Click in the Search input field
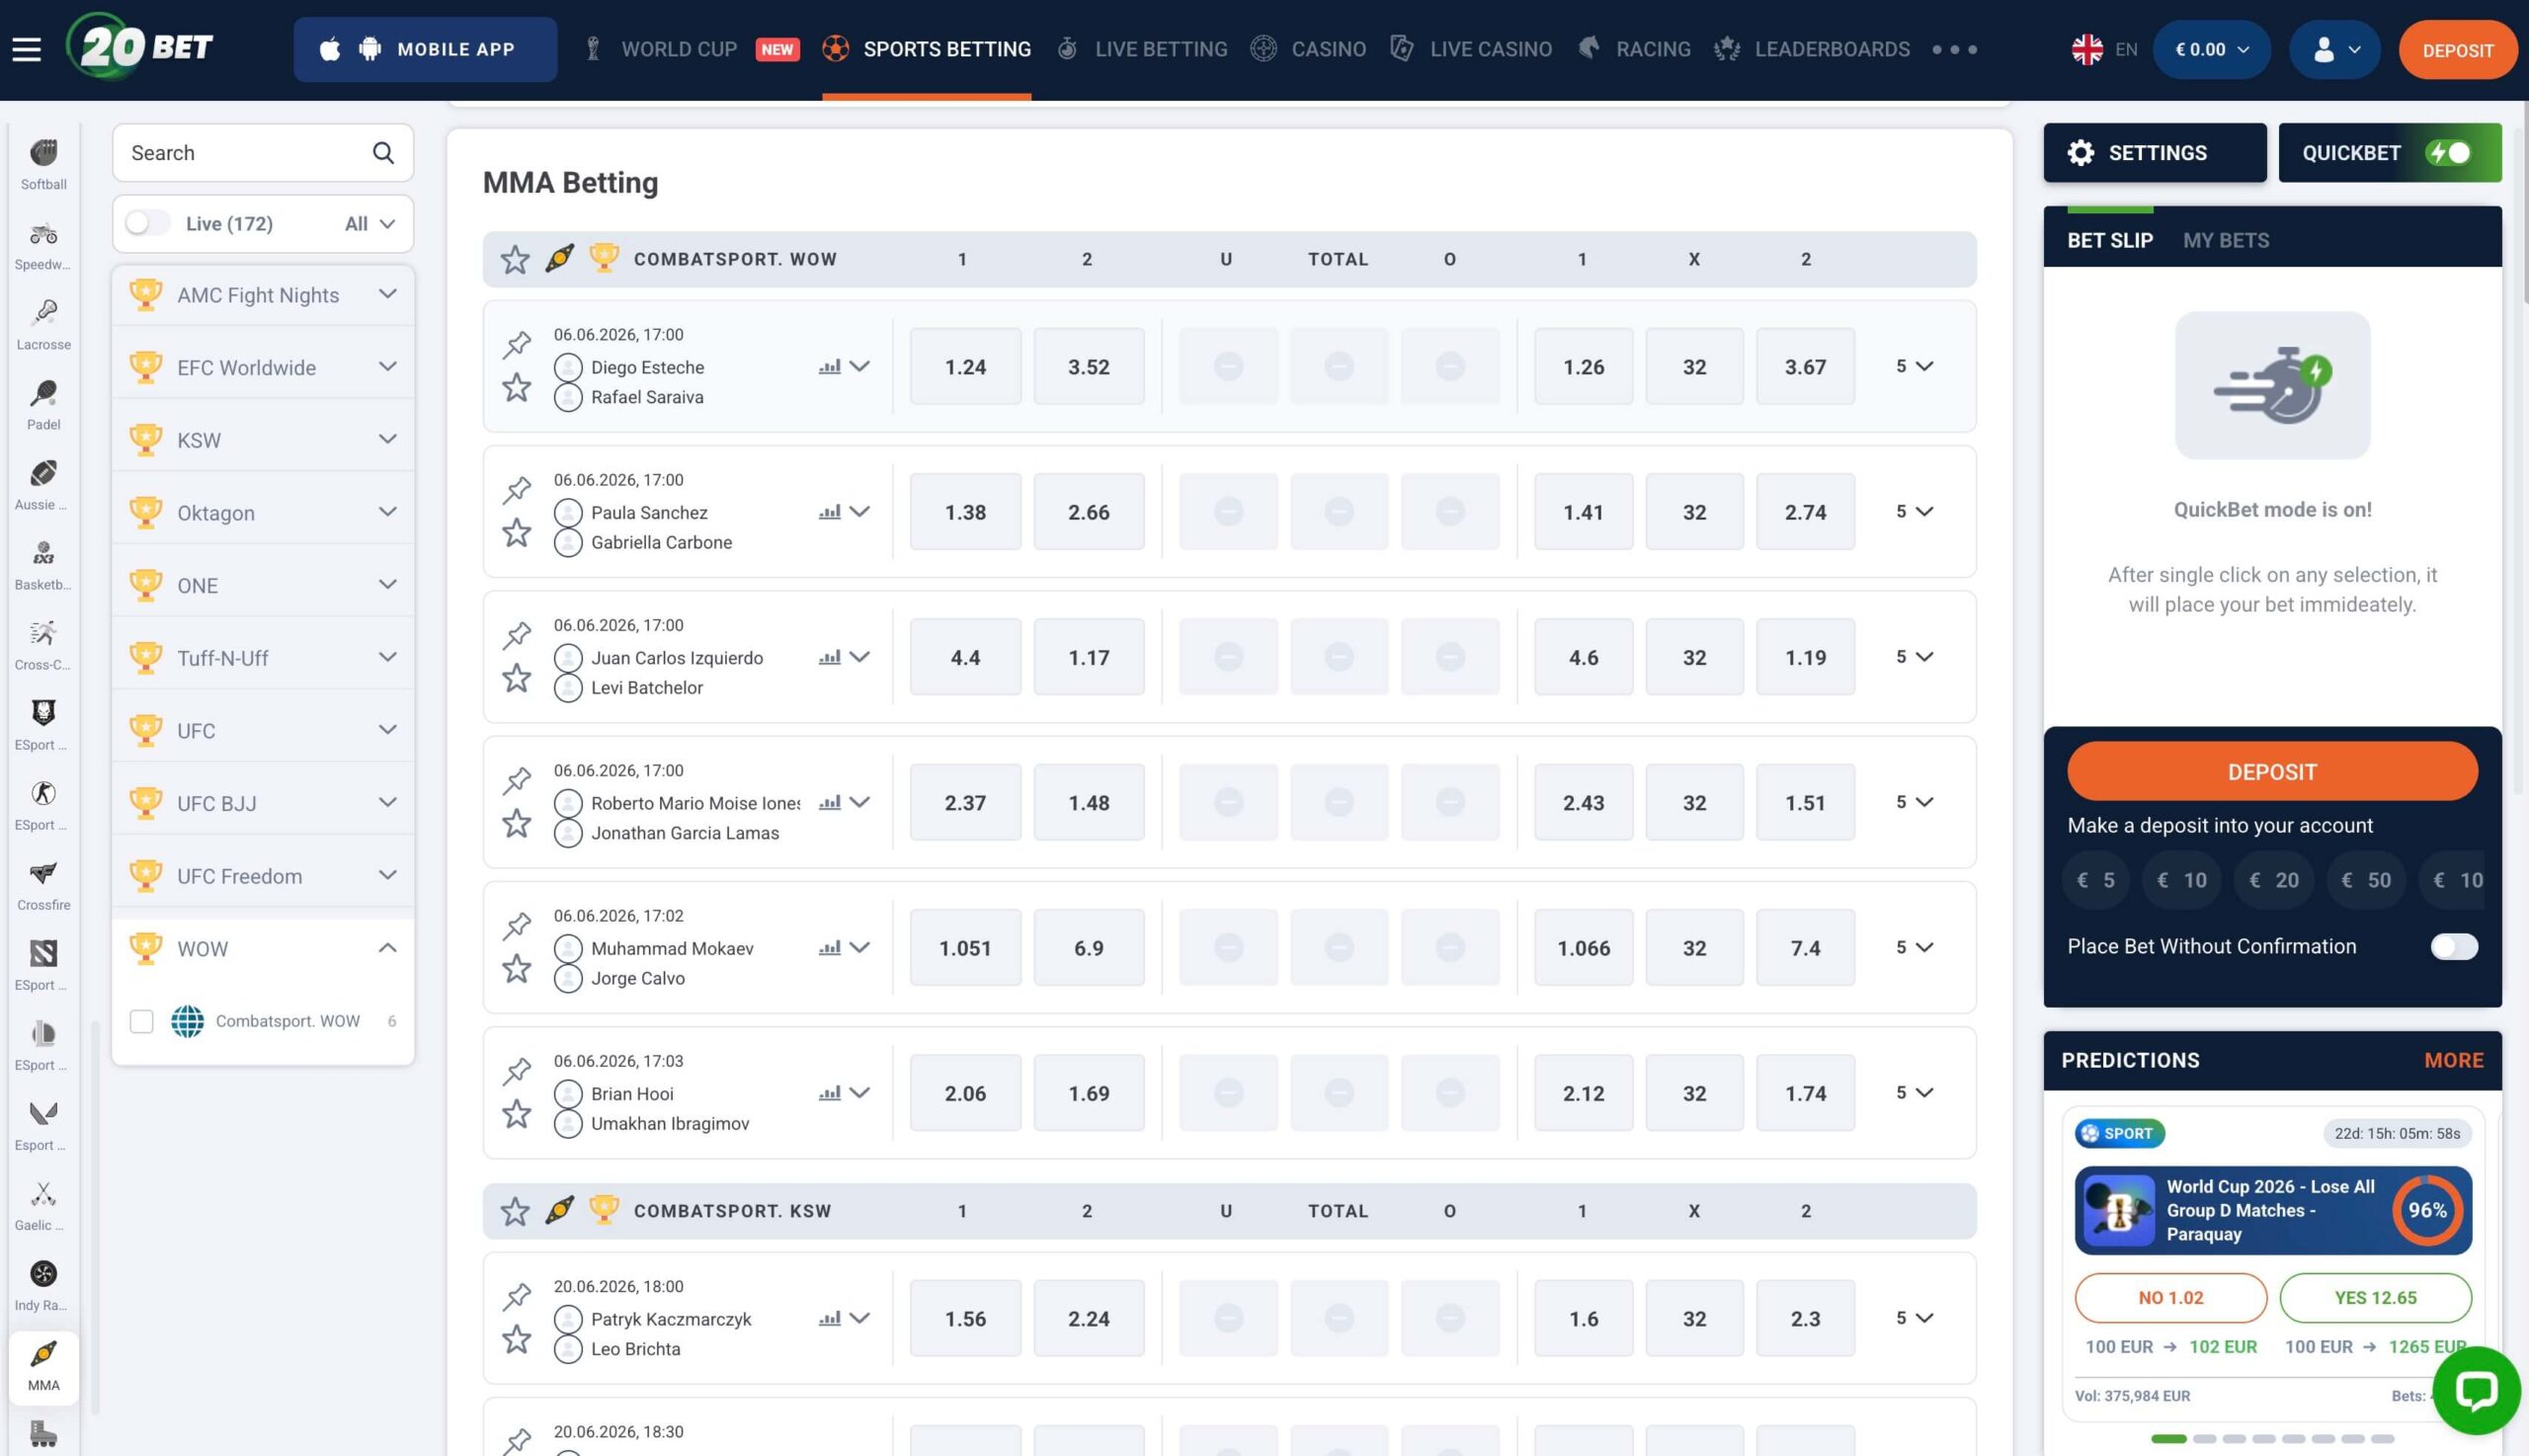This screenshot has width=2529, height=1456. coord(263,153)
